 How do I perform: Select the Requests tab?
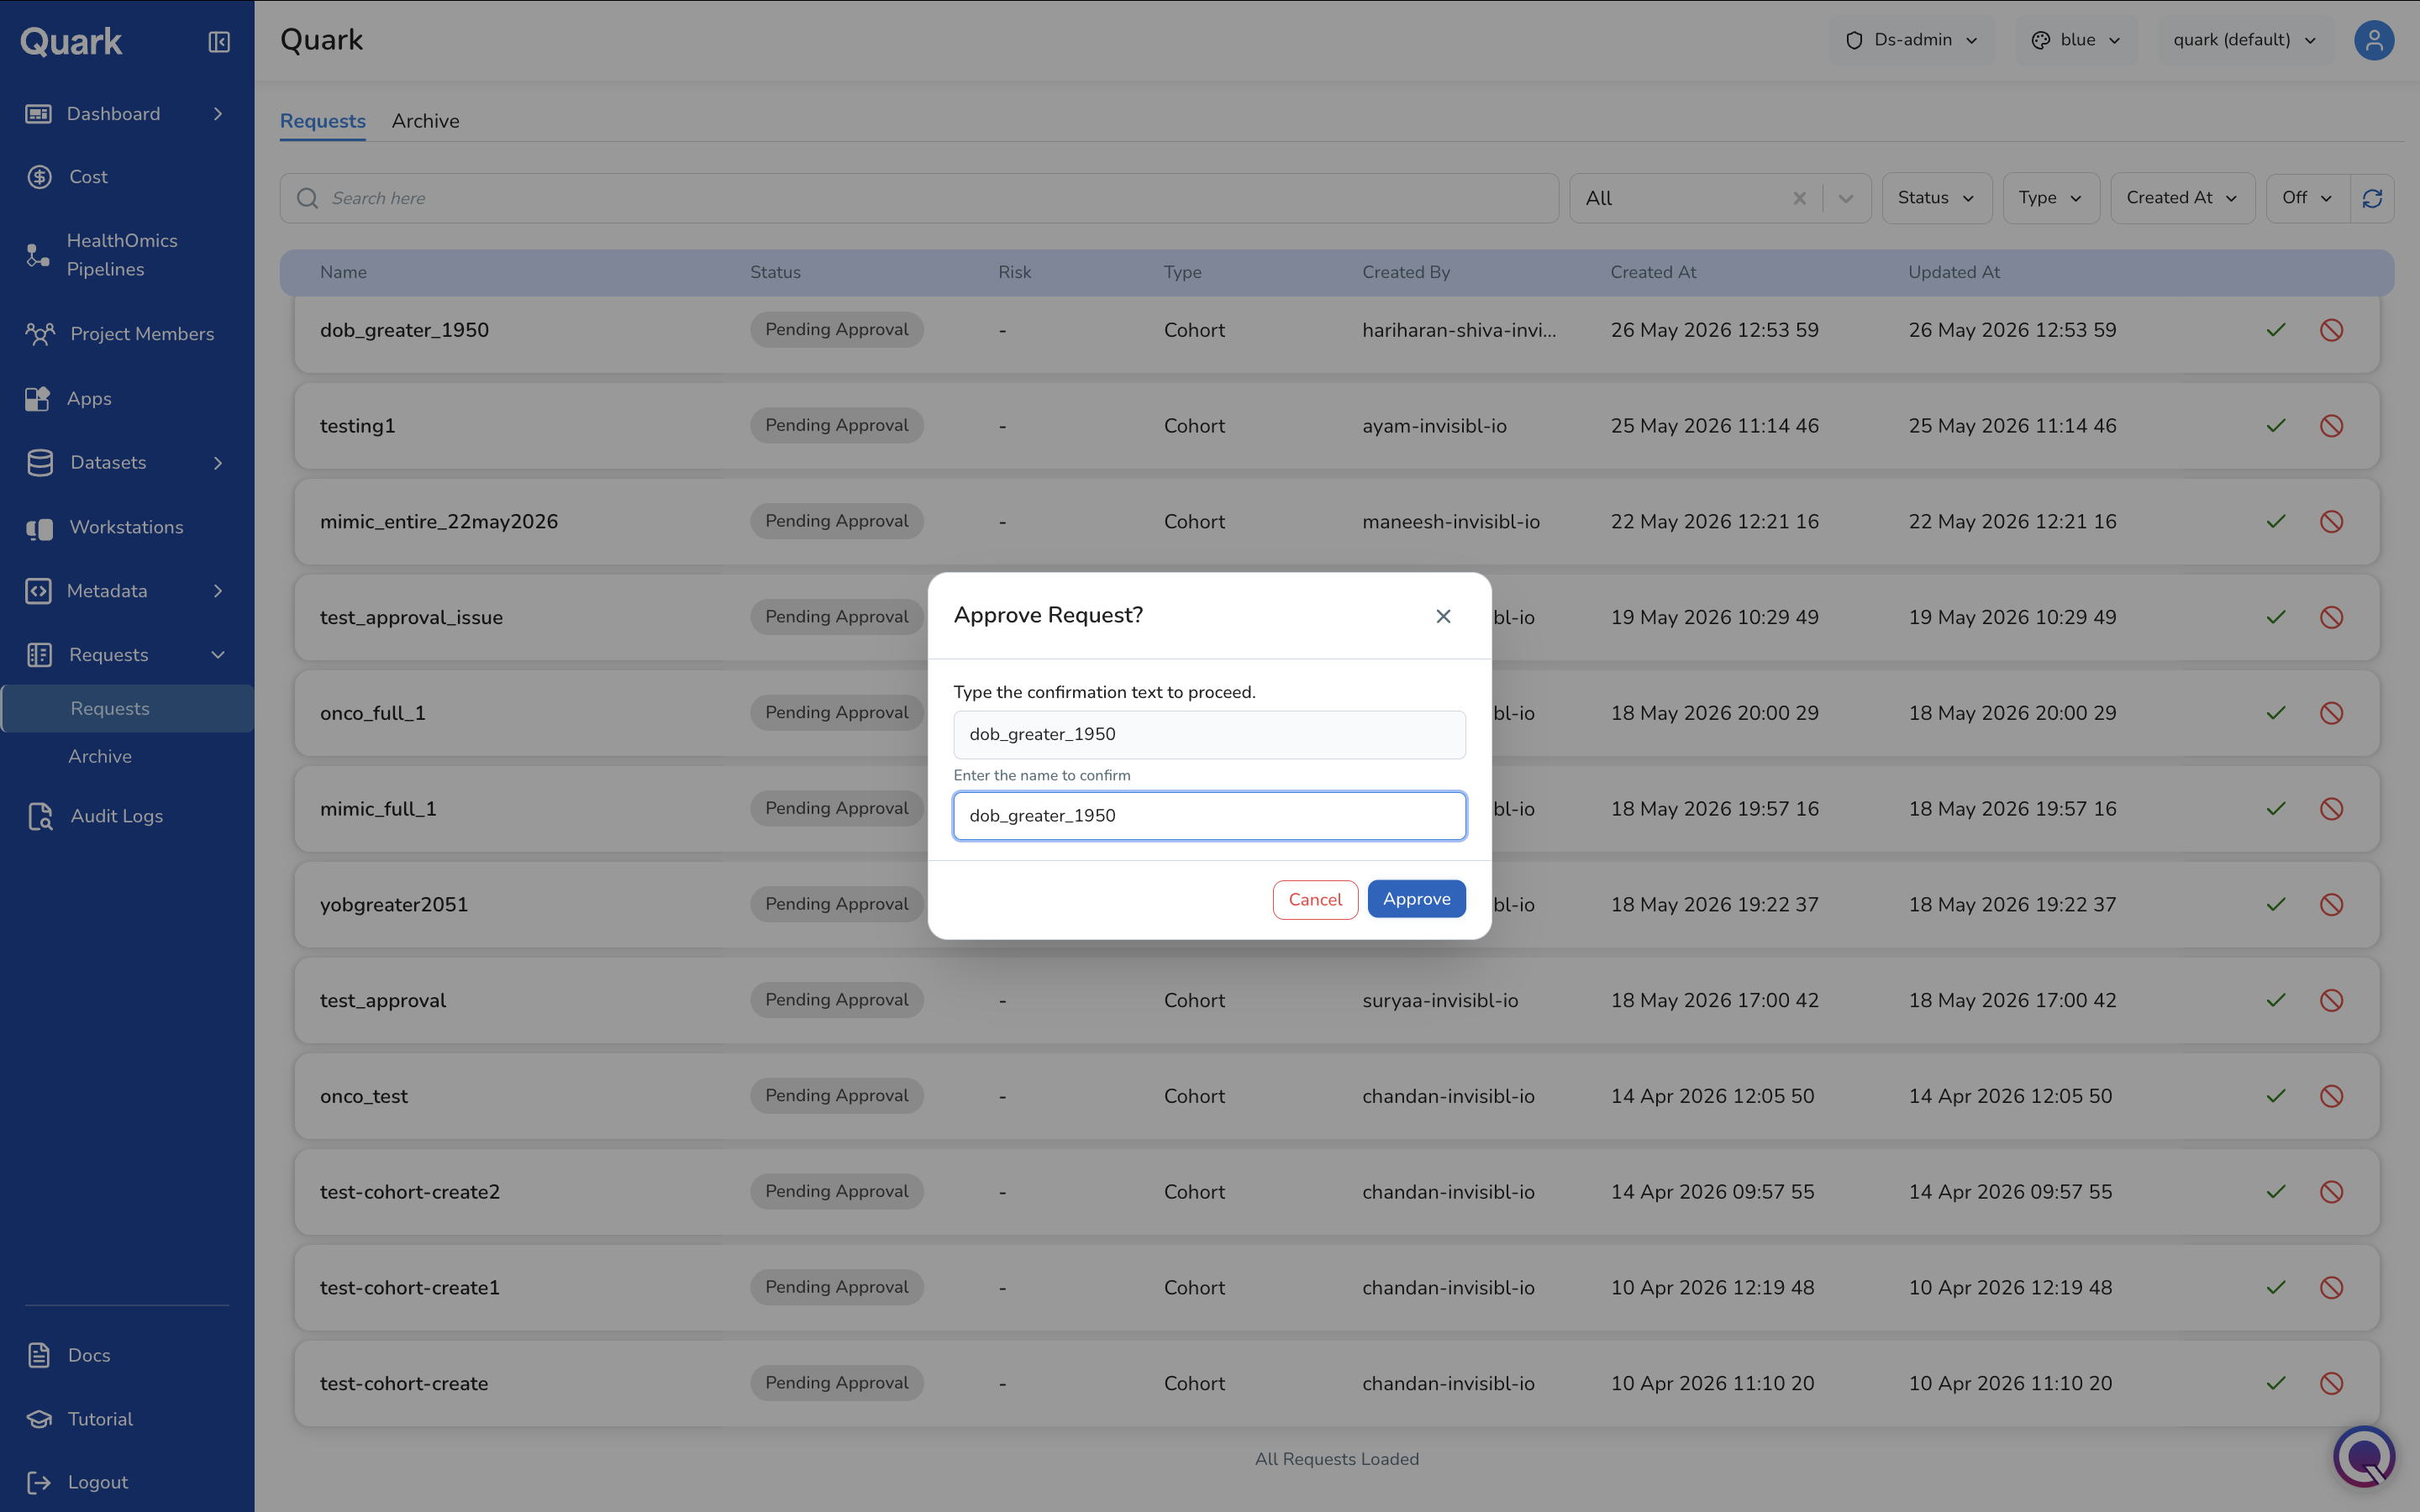tap(322, 121)
